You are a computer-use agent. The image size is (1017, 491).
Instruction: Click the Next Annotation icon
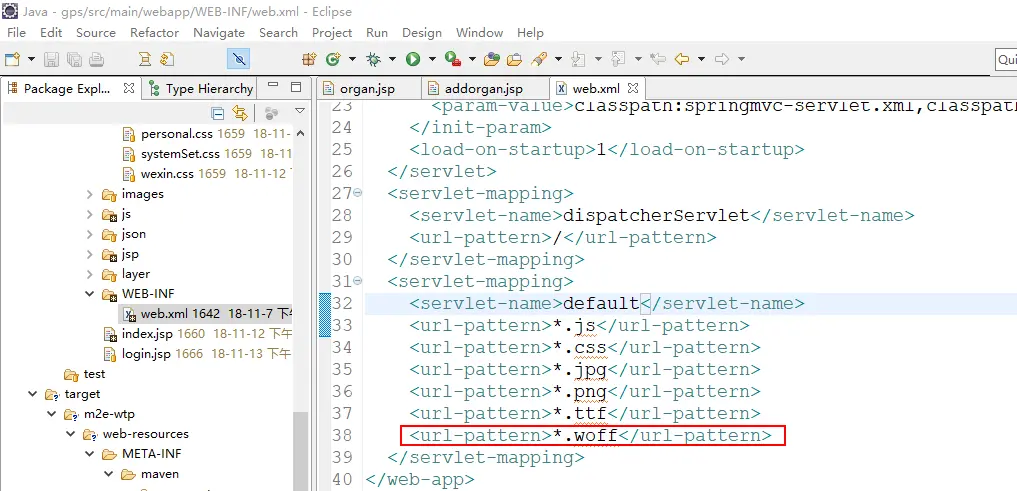pyautogui.click(x=578, y=60)
